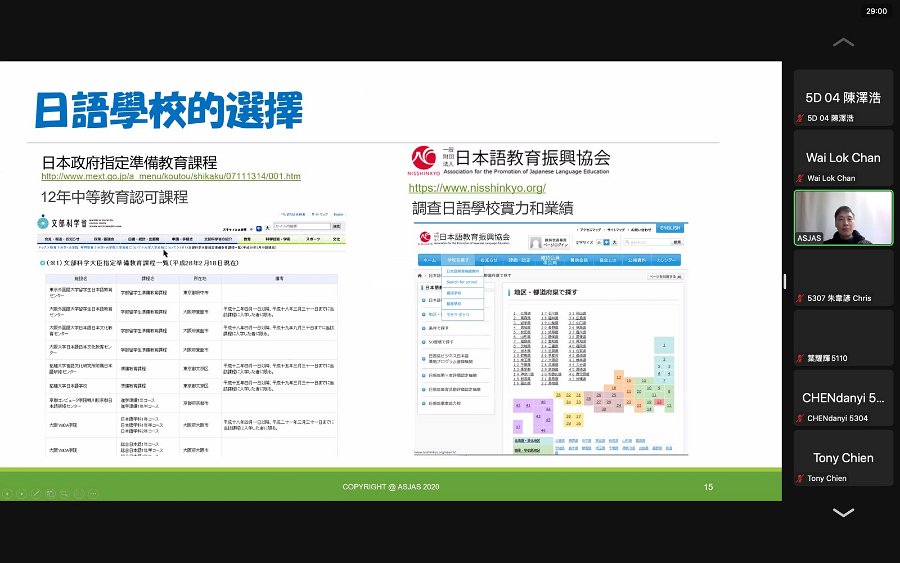
Task: Click the slide title 日語學校的選擇
Action: [x=168, y=110]
